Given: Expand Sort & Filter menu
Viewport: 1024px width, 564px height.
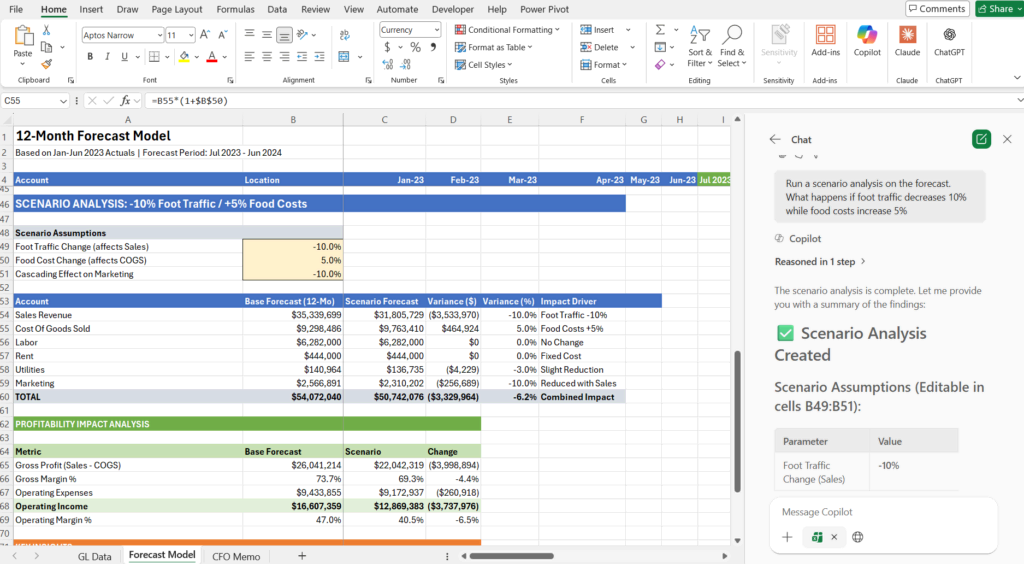Looking at the screenshot, I should click(x=699, y=46).
